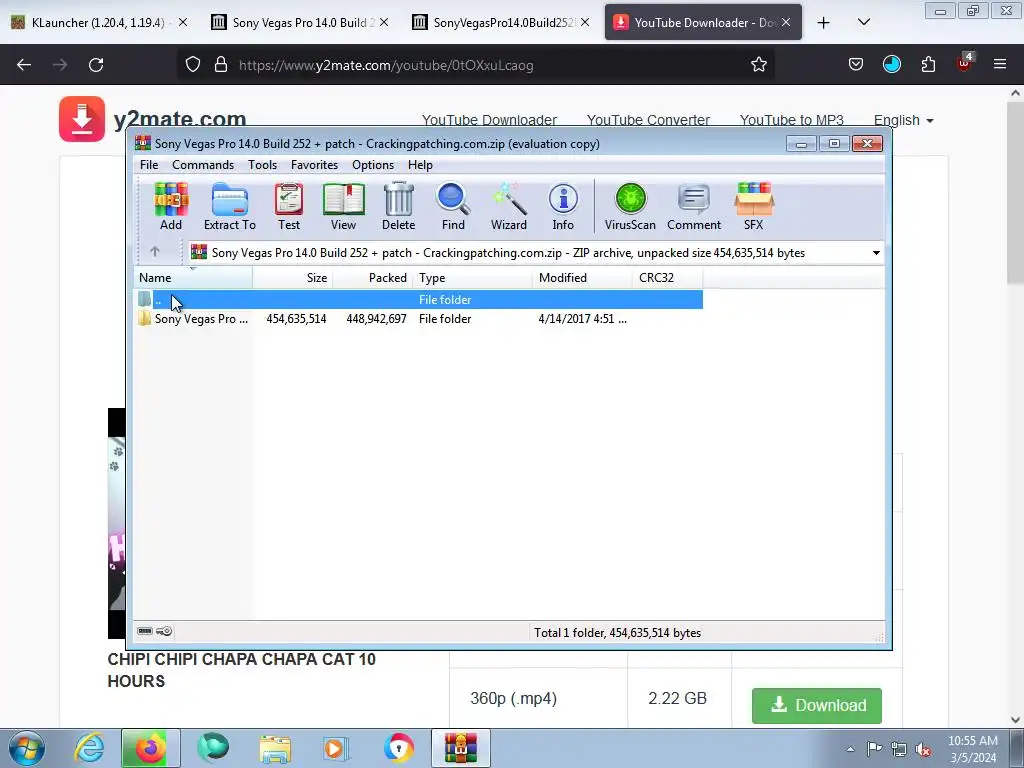Select the Sony Vegas Pro folder row
The width and height of the screenshot is (1024, 768).
(419, 319)
